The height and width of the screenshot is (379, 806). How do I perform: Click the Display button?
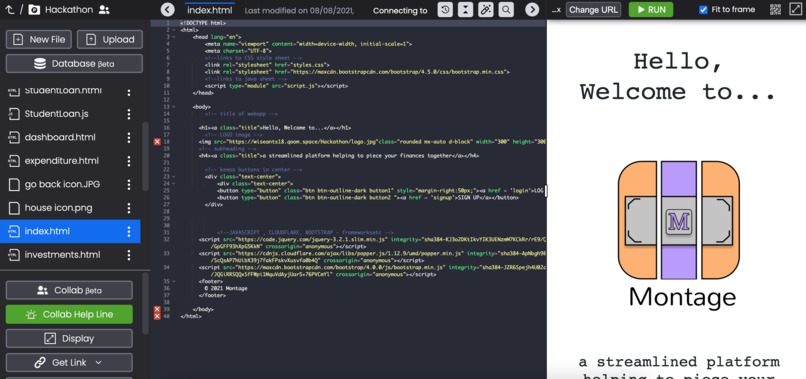tap(69, 338)
